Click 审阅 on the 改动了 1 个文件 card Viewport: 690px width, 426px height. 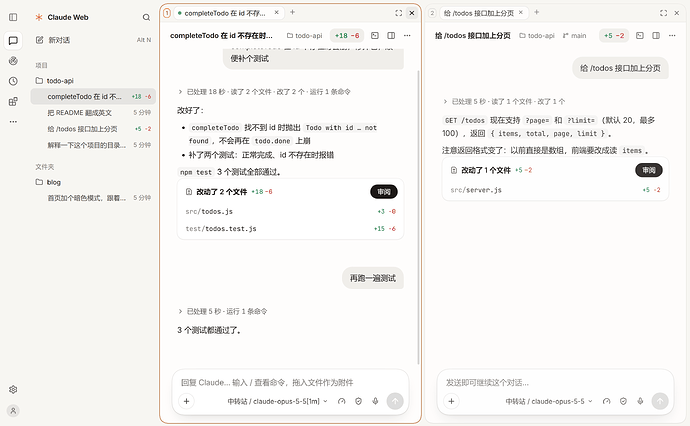coord(649,170)
